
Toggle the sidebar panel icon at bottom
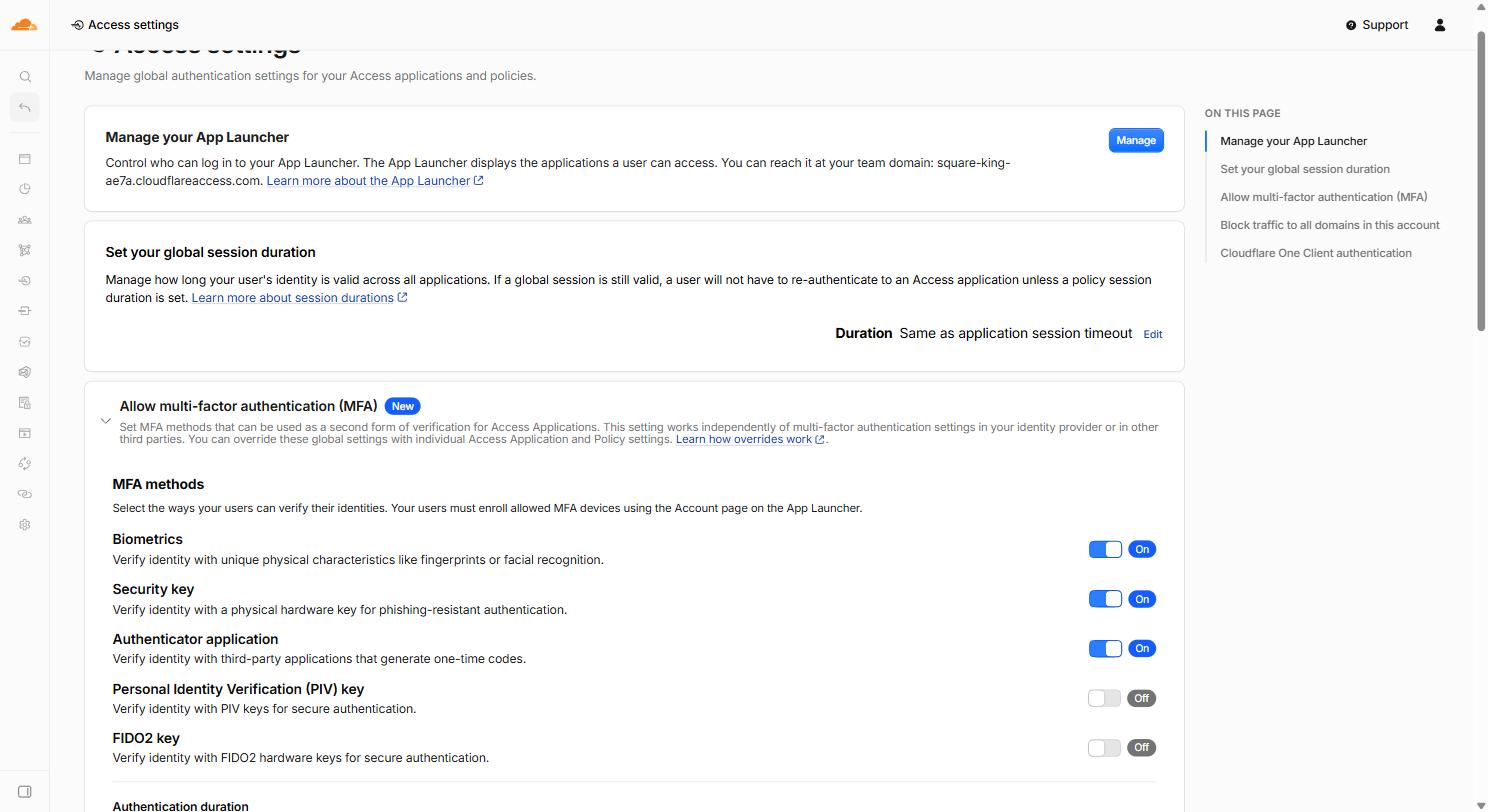tap(25, 792)
